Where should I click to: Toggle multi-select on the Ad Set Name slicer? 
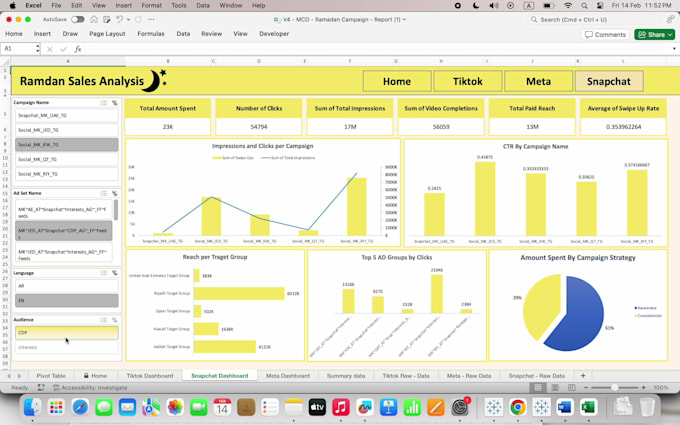(x=104, y=193)
